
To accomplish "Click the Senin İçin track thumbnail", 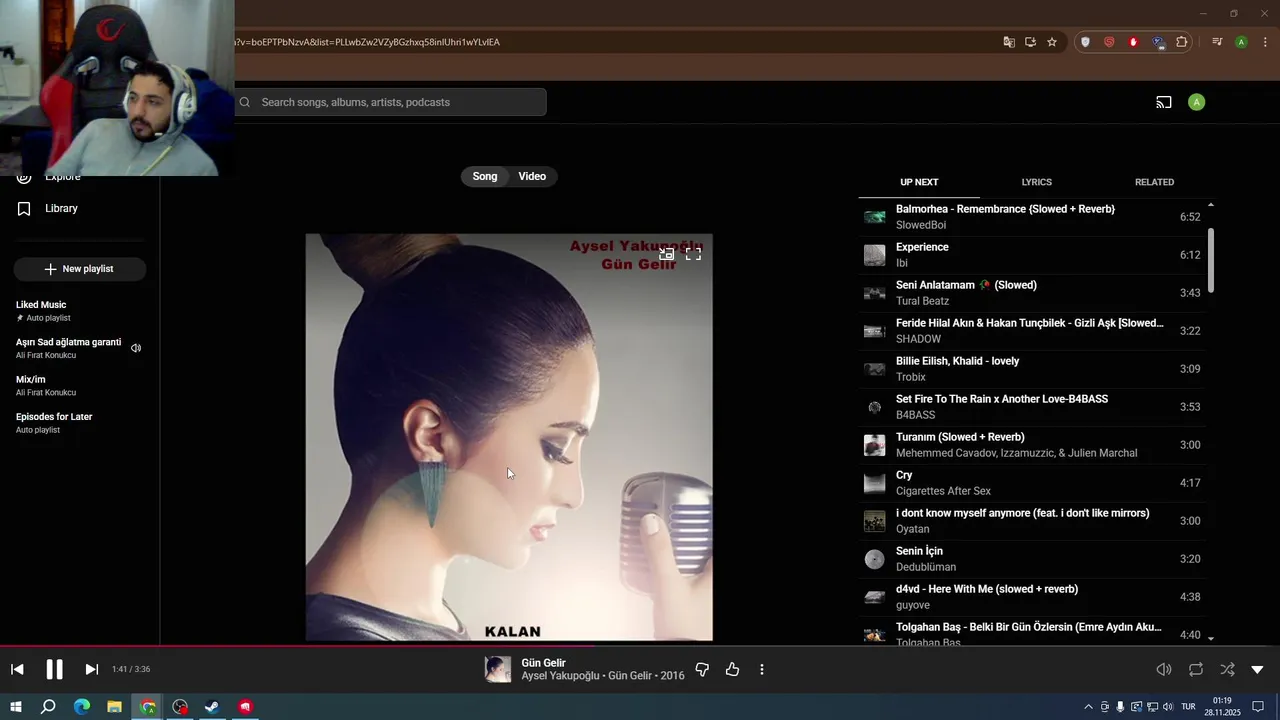I will click(x=875, y=559).
